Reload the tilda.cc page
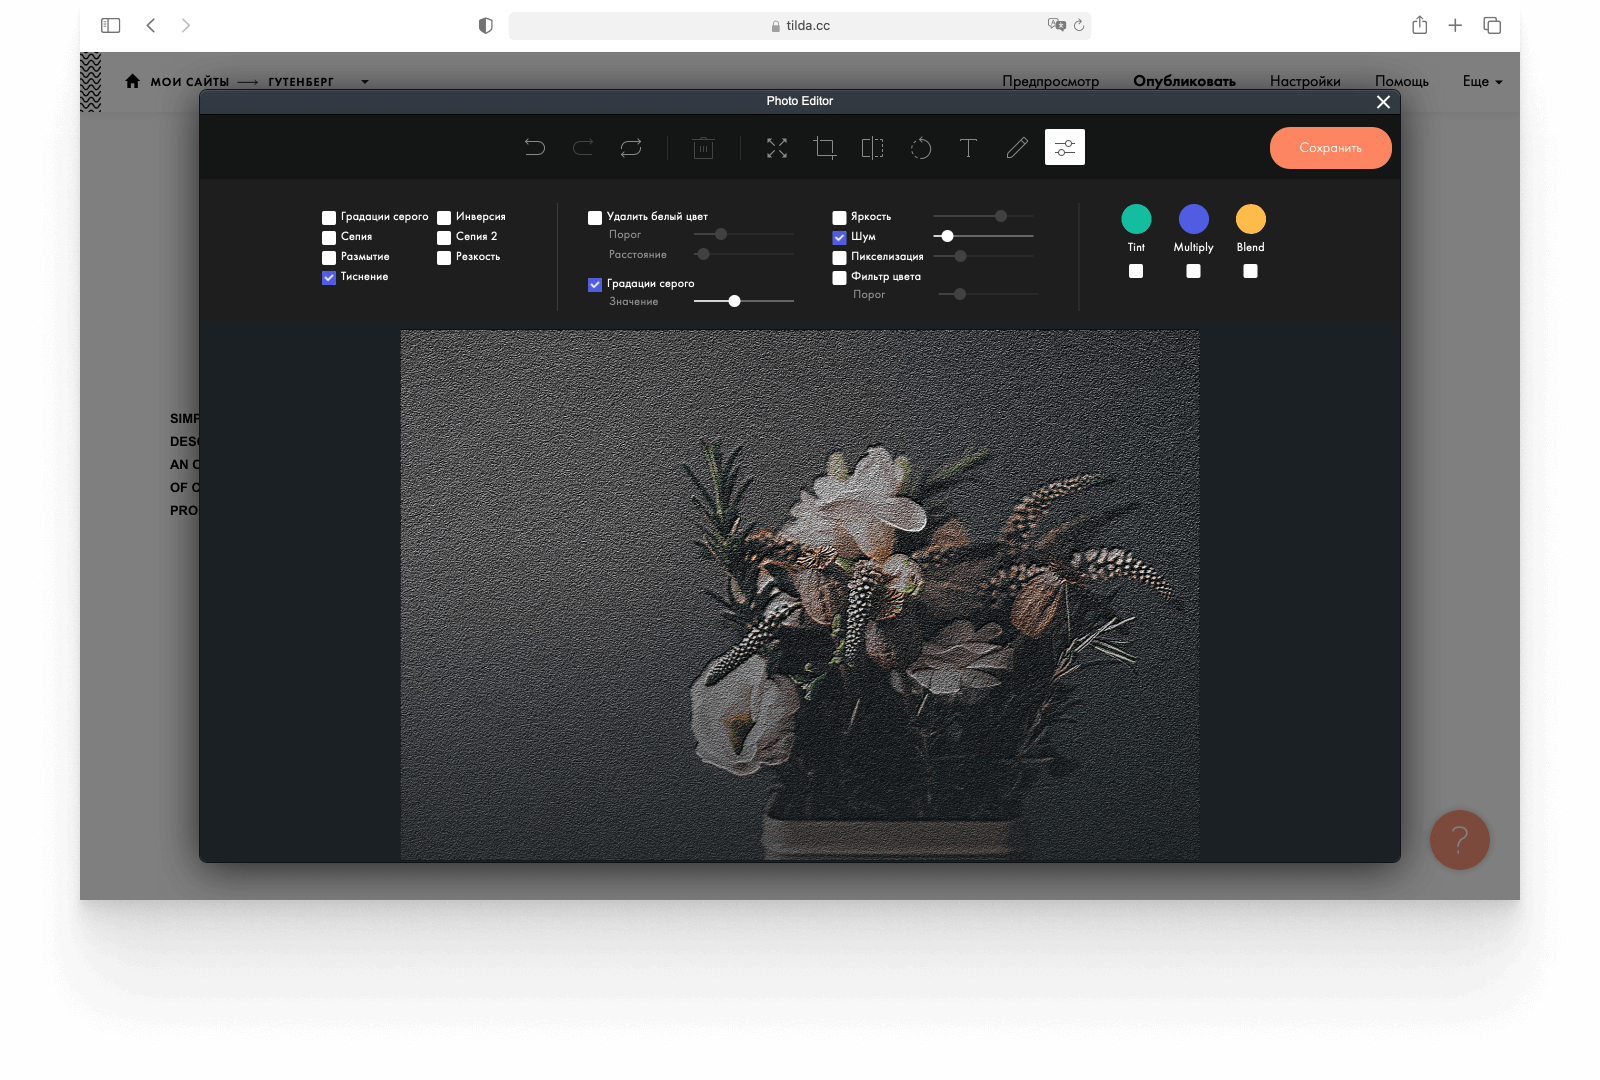This screenshot has width=1600, height=1080. (x=1079, y=25)
